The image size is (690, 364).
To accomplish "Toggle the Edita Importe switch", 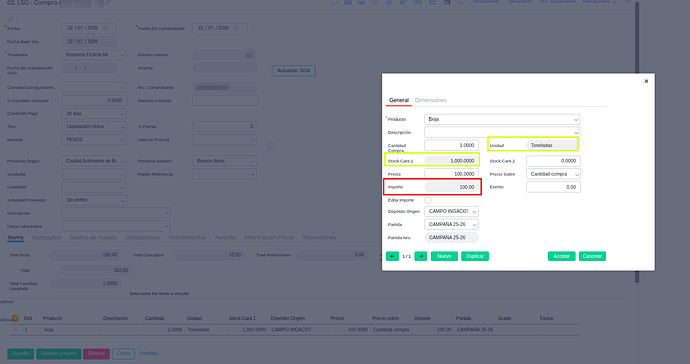I will pyautogui.click(x=428, y=200).
